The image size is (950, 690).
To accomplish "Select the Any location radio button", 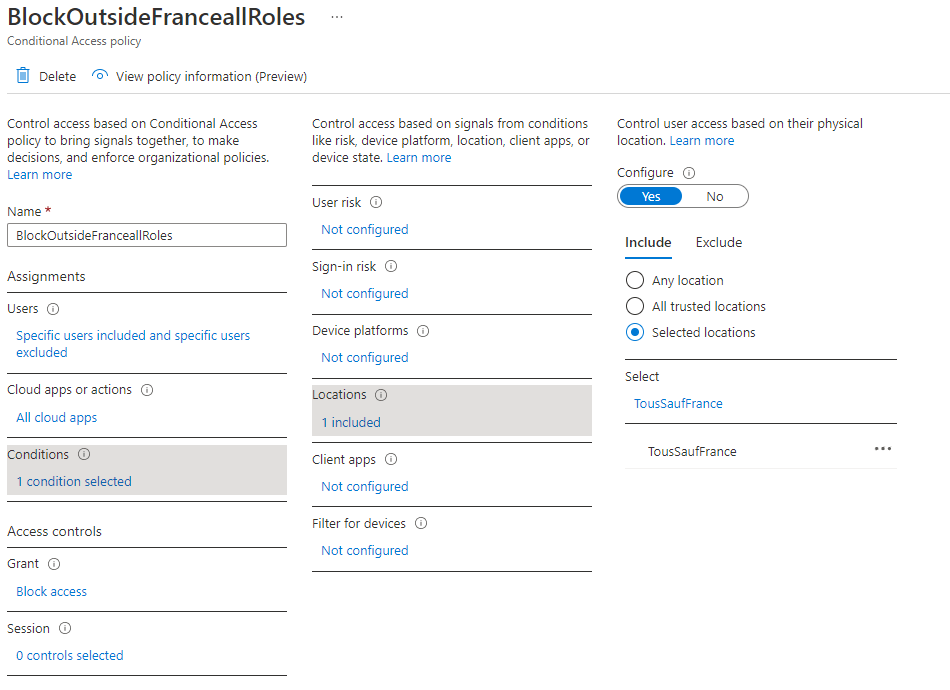I will click(634, 281).
